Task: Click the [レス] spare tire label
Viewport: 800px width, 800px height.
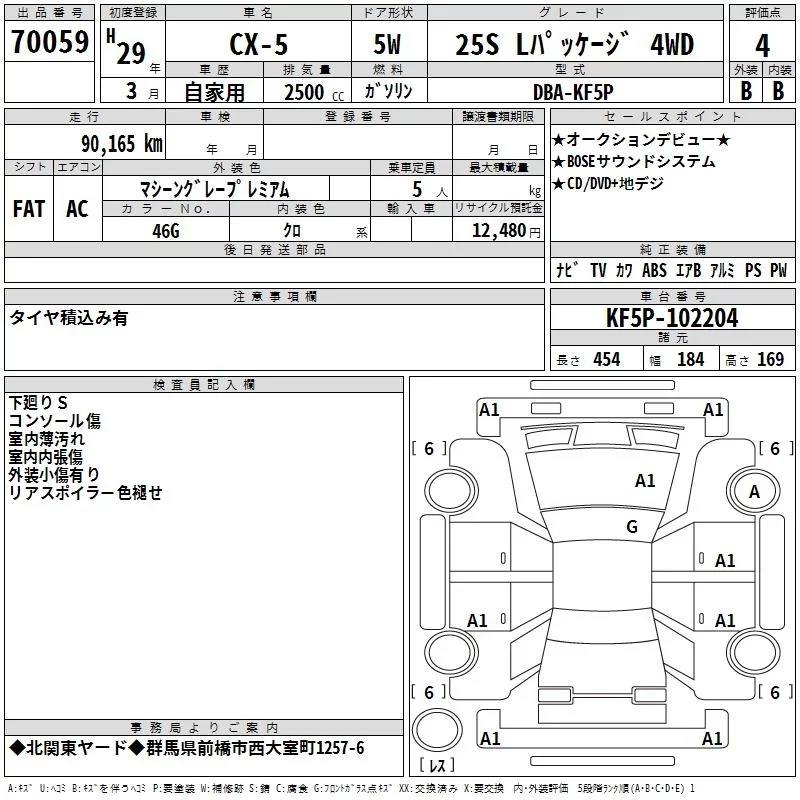Action: 437,765
